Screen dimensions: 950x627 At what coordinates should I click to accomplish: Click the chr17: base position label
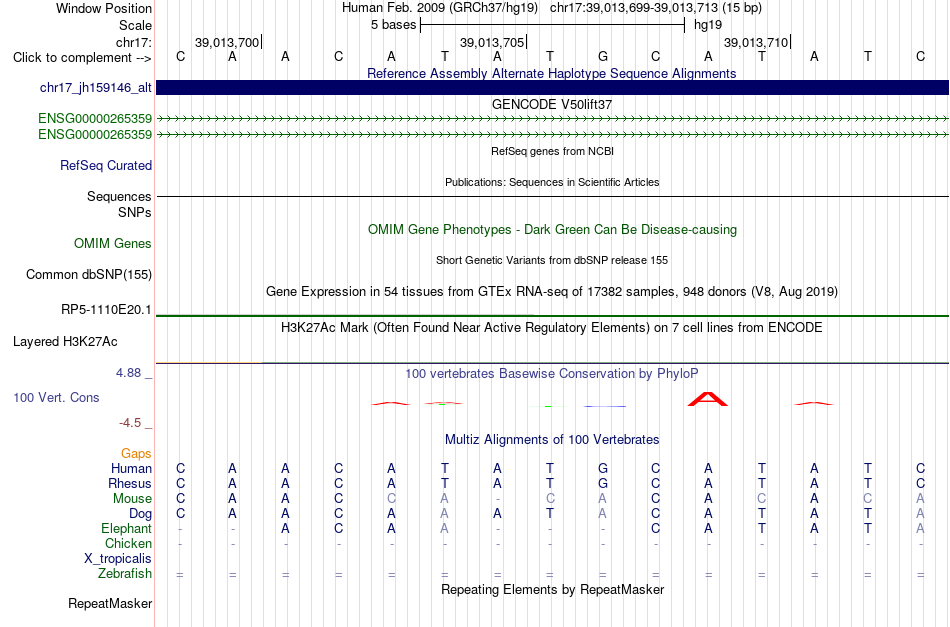134,42
